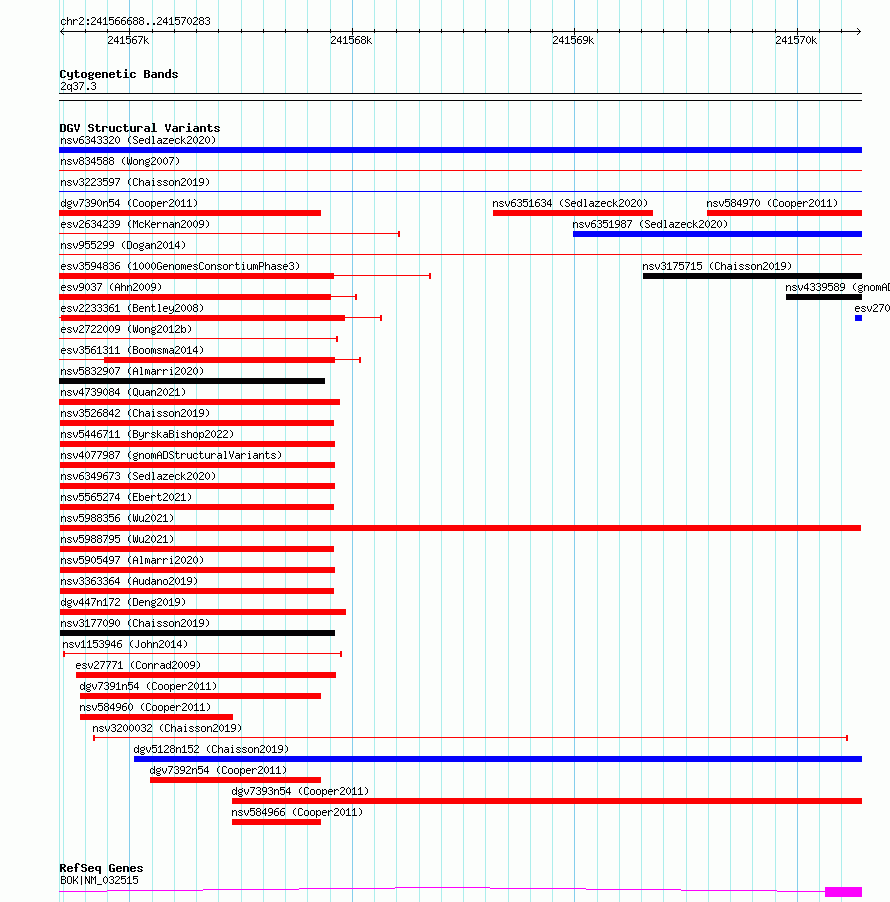Click the nsv6351987 (Sedlazeck2020) label

[650, 224]
